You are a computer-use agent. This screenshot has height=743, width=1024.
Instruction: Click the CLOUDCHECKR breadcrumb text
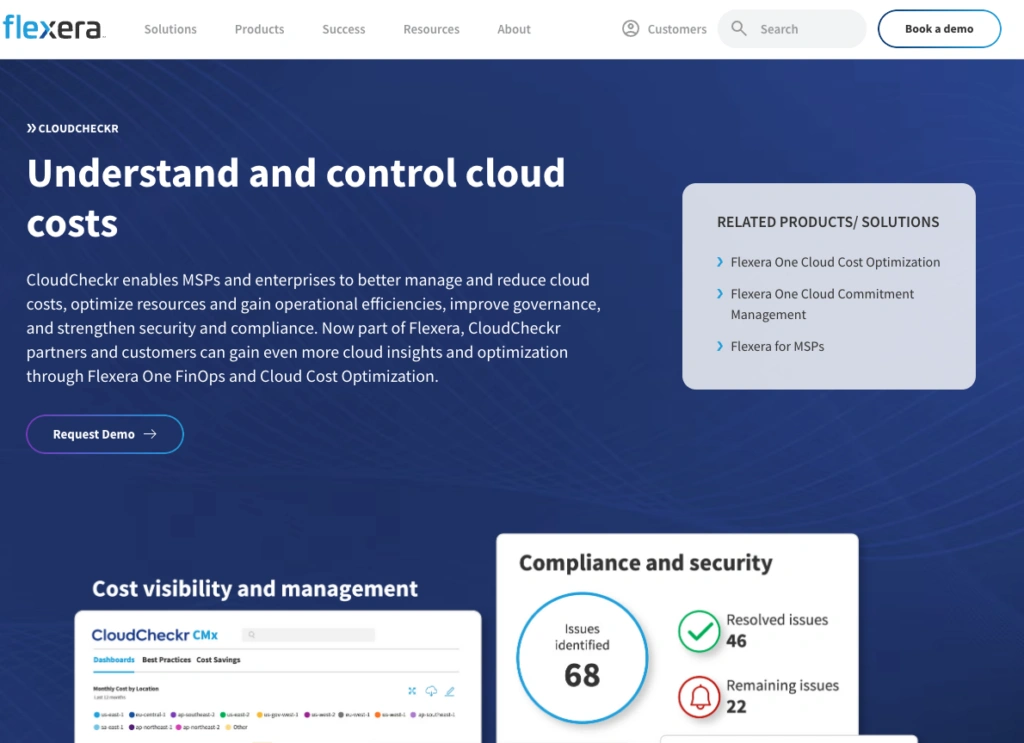(x=78, y=129)
